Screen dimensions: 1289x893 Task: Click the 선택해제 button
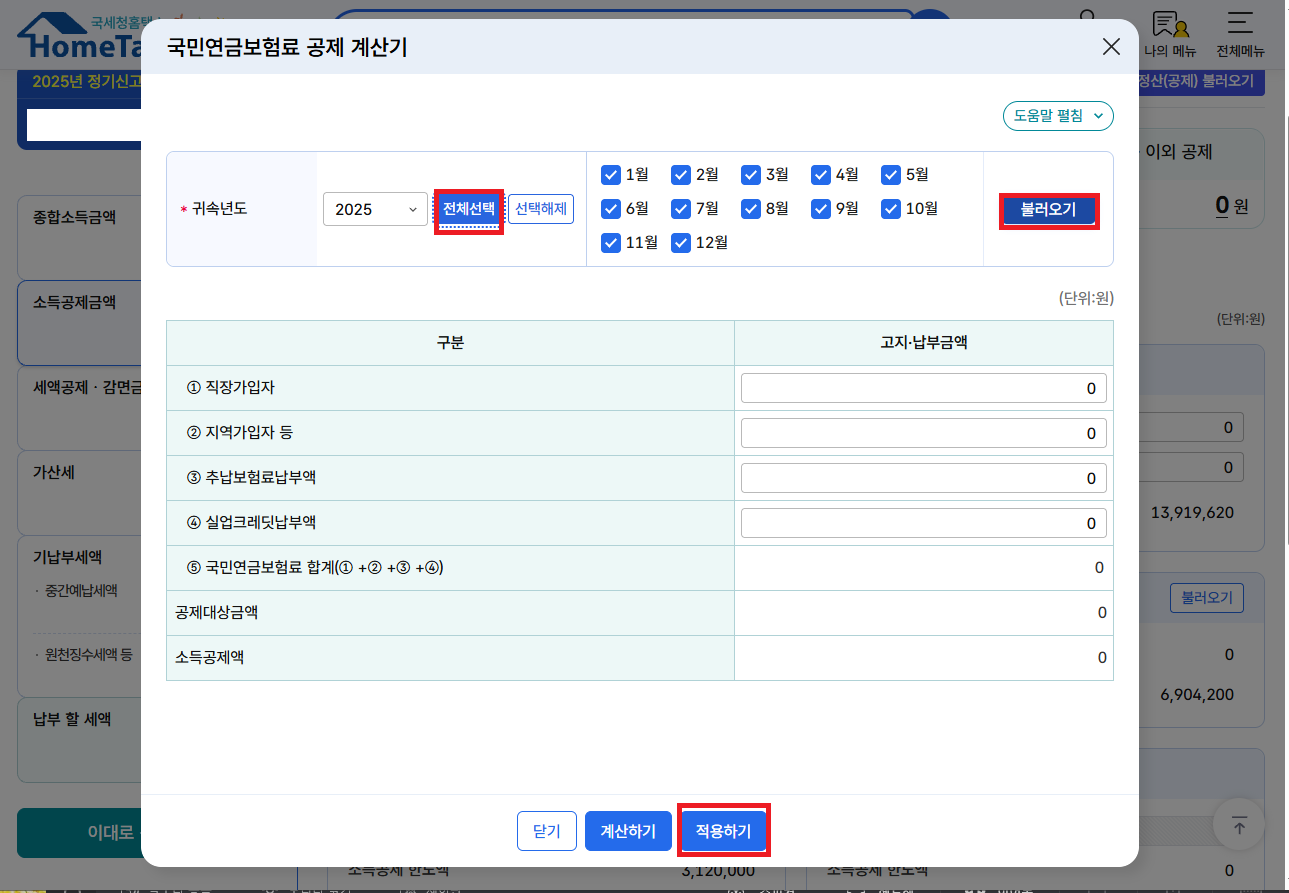tap(541, 209)
